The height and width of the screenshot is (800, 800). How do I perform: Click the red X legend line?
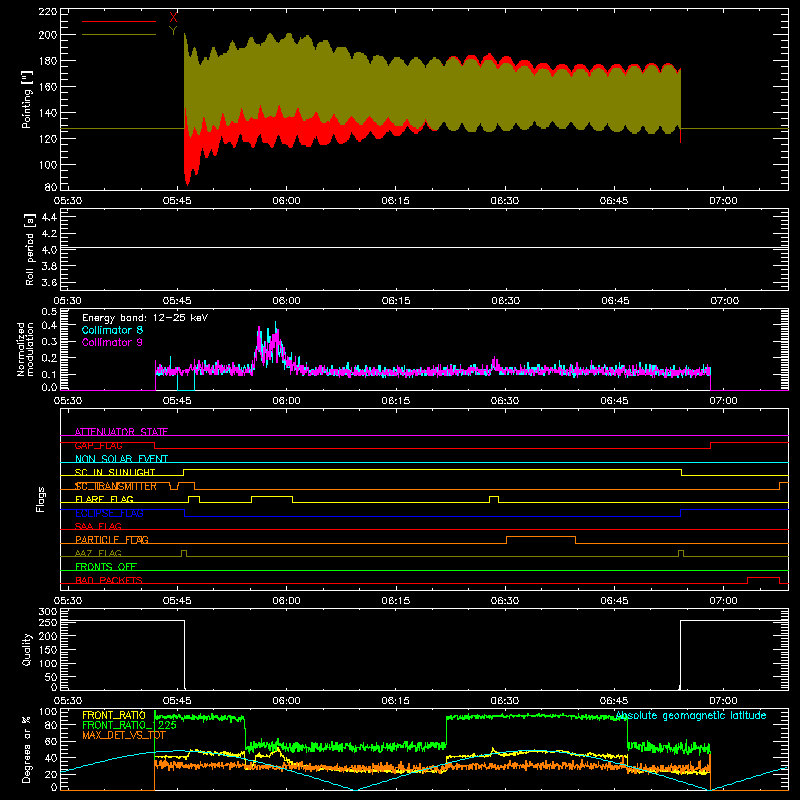coord(119,21)
